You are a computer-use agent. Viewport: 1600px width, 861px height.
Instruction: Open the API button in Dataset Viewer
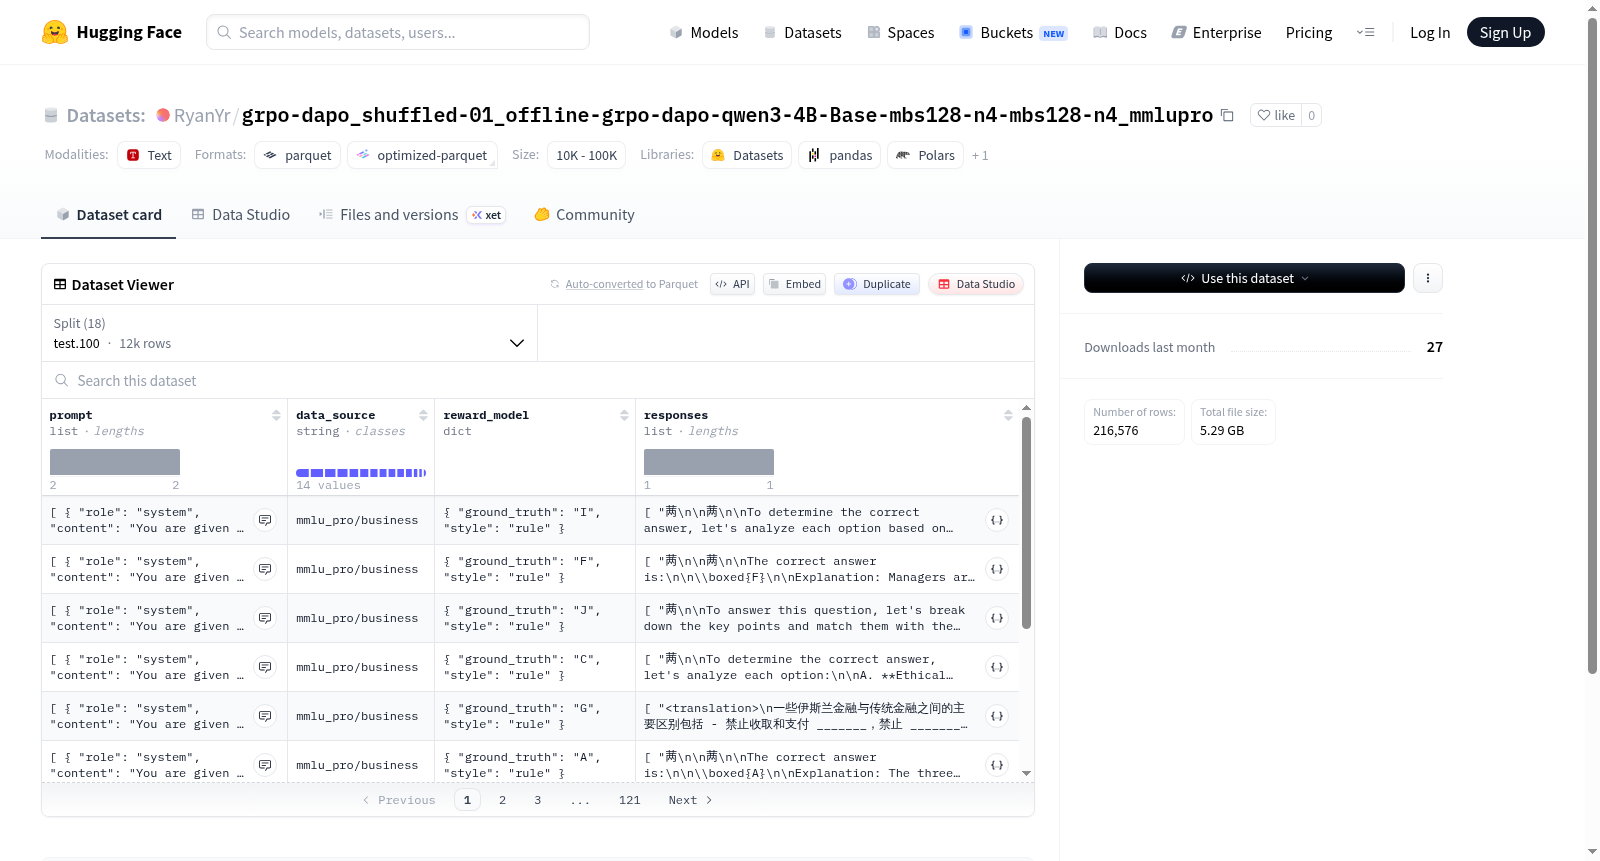click(732, 284)
